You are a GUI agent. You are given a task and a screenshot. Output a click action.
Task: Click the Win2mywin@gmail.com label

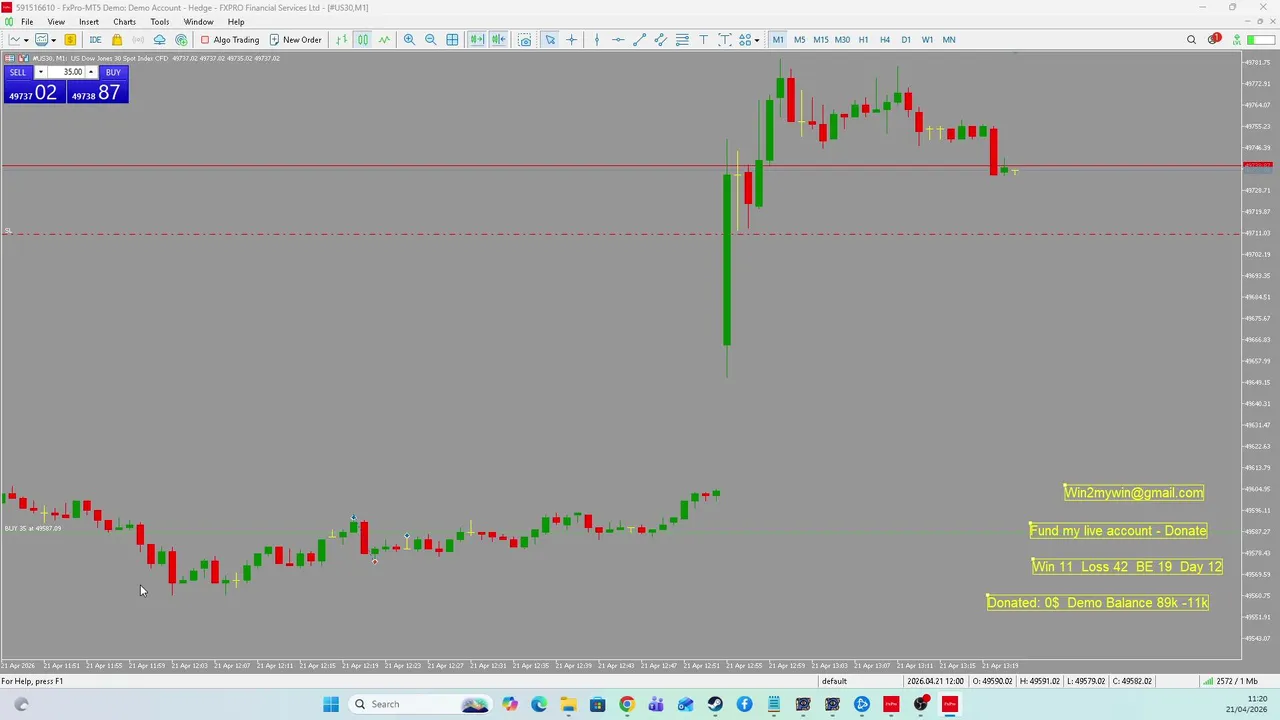point(1134,492)
